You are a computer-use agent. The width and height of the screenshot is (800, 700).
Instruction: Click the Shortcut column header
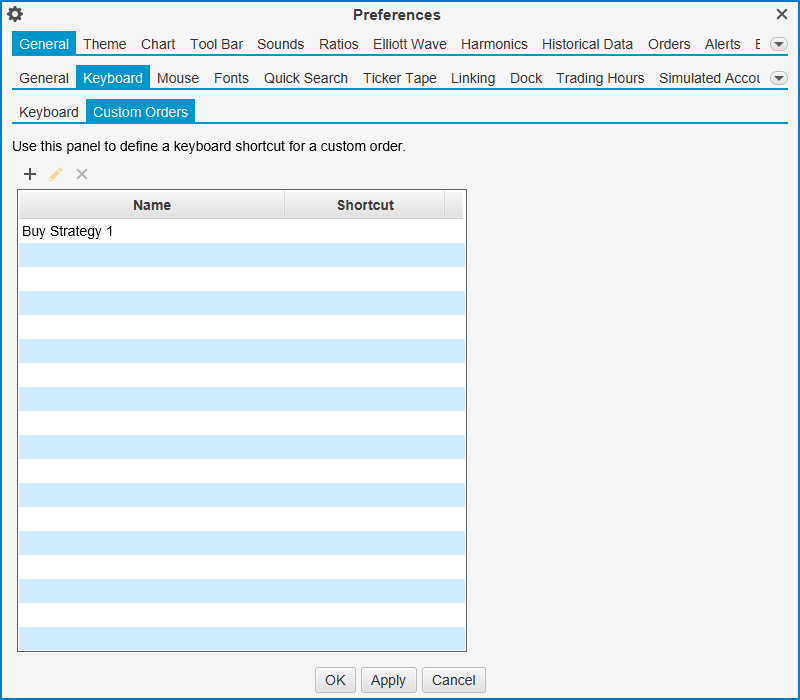click(365, 205)
